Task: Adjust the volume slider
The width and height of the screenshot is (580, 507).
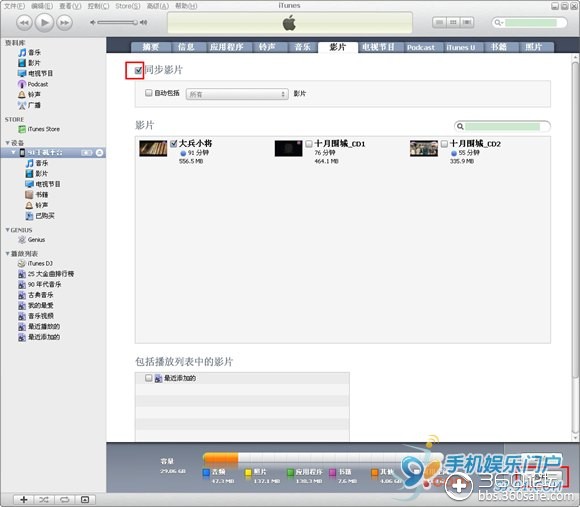Action: click(118, 23)
